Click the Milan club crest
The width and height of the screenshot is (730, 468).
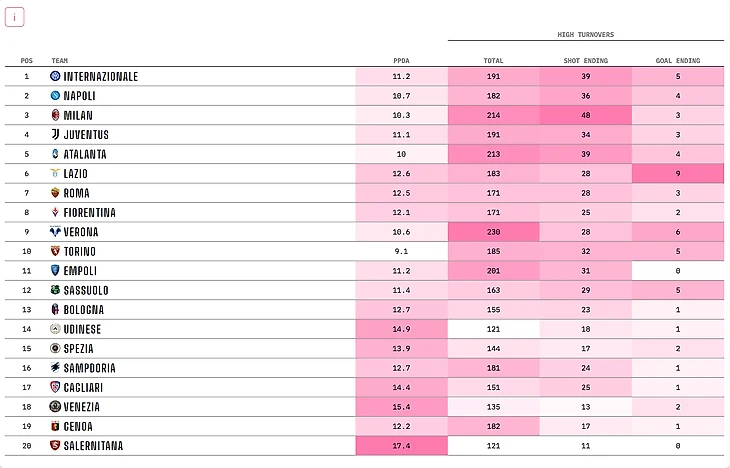(55, 115)
